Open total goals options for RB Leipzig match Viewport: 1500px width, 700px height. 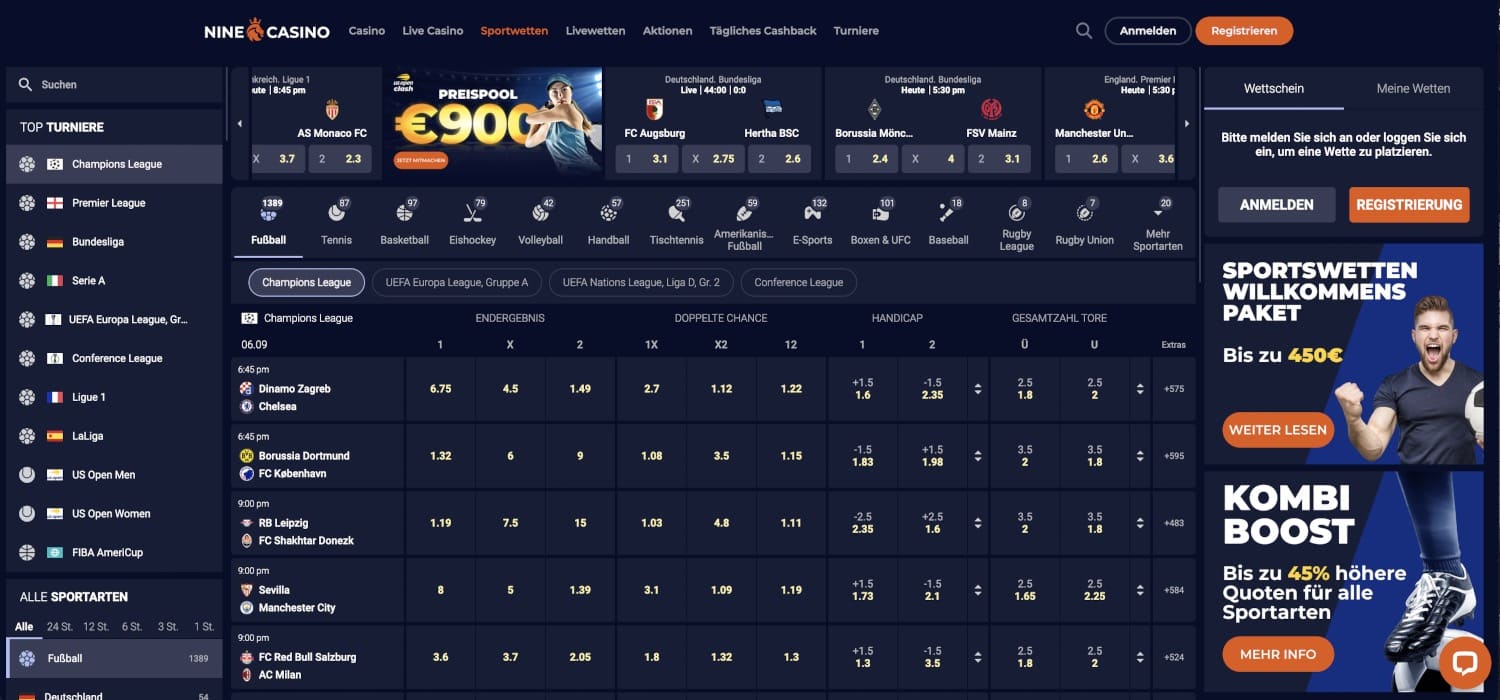(x=1141, y=523)
